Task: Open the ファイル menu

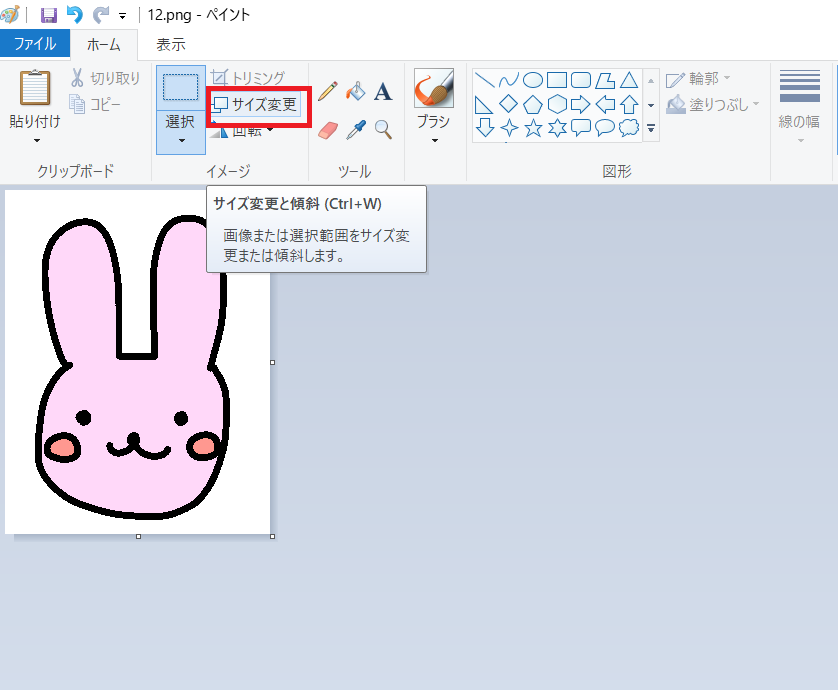Action: (x=35, y=43)
